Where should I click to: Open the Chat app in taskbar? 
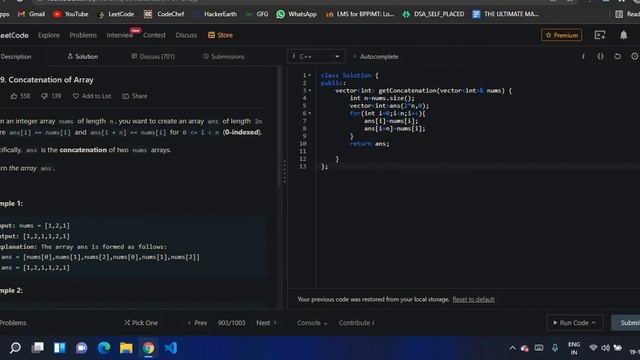[82, 348]
